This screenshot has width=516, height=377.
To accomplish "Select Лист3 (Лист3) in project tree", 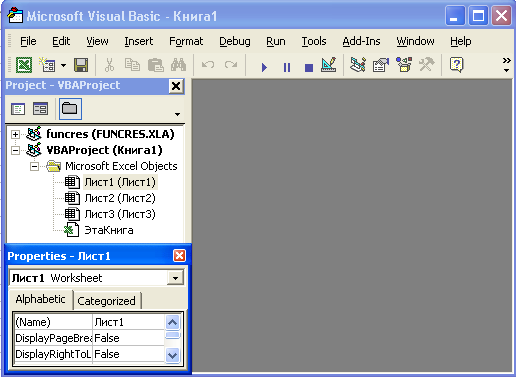I will click(120, 214).
